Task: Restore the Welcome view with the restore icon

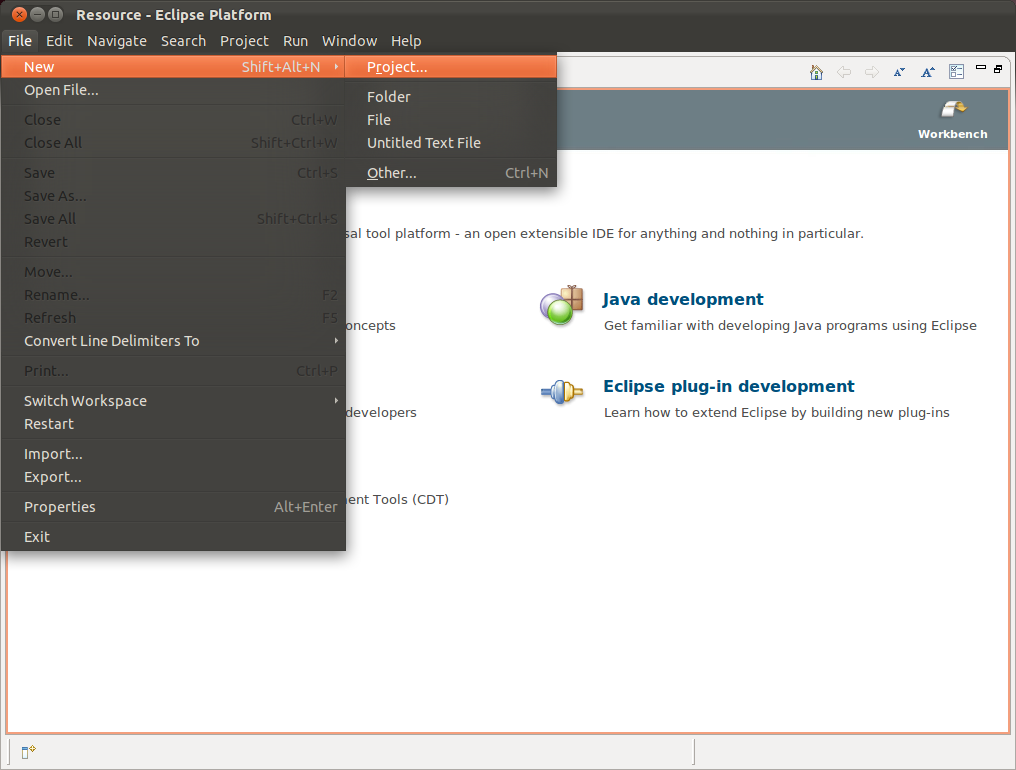Action: (998, 68)
